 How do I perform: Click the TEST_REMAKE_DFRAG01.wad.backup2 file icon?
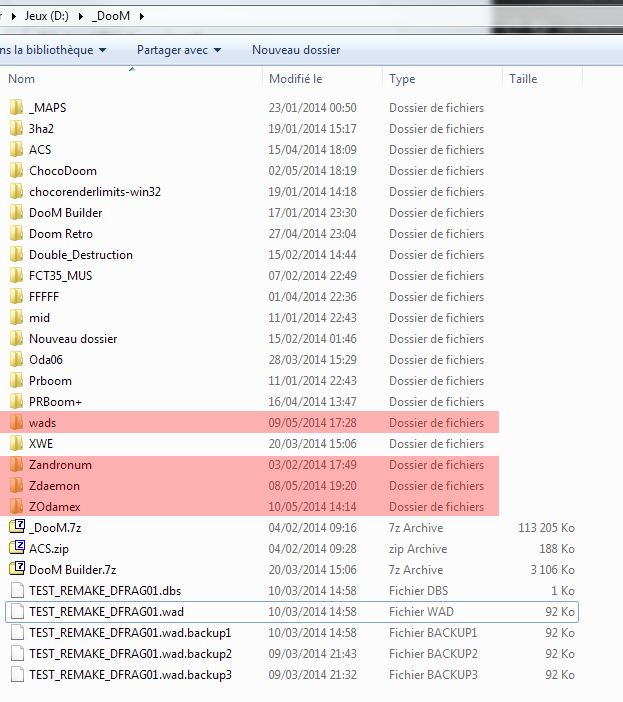(17, 654)
